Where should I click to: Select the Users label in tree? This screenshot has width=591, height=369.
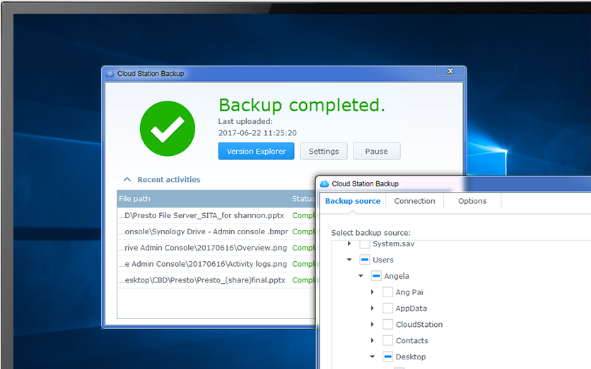pyautogui.click(x=383, y=260)
